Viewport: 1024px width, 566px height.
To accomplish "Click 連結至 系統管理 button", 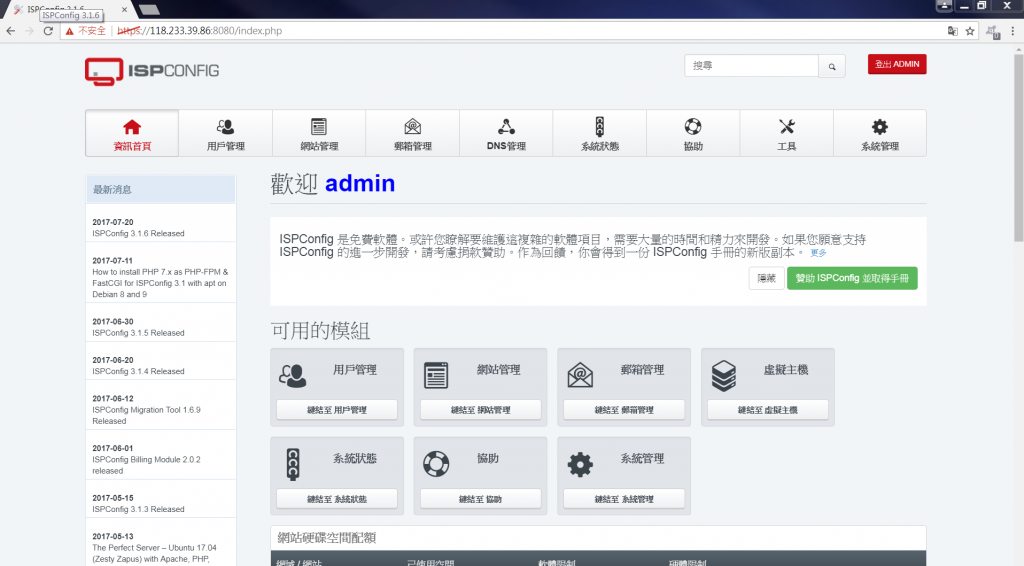I will tap(624, 499).
